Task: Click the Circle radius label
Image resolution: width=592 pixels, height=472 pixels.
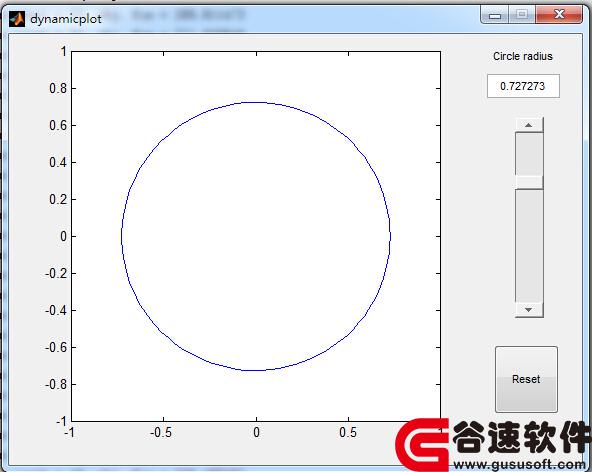Action: 523,56
